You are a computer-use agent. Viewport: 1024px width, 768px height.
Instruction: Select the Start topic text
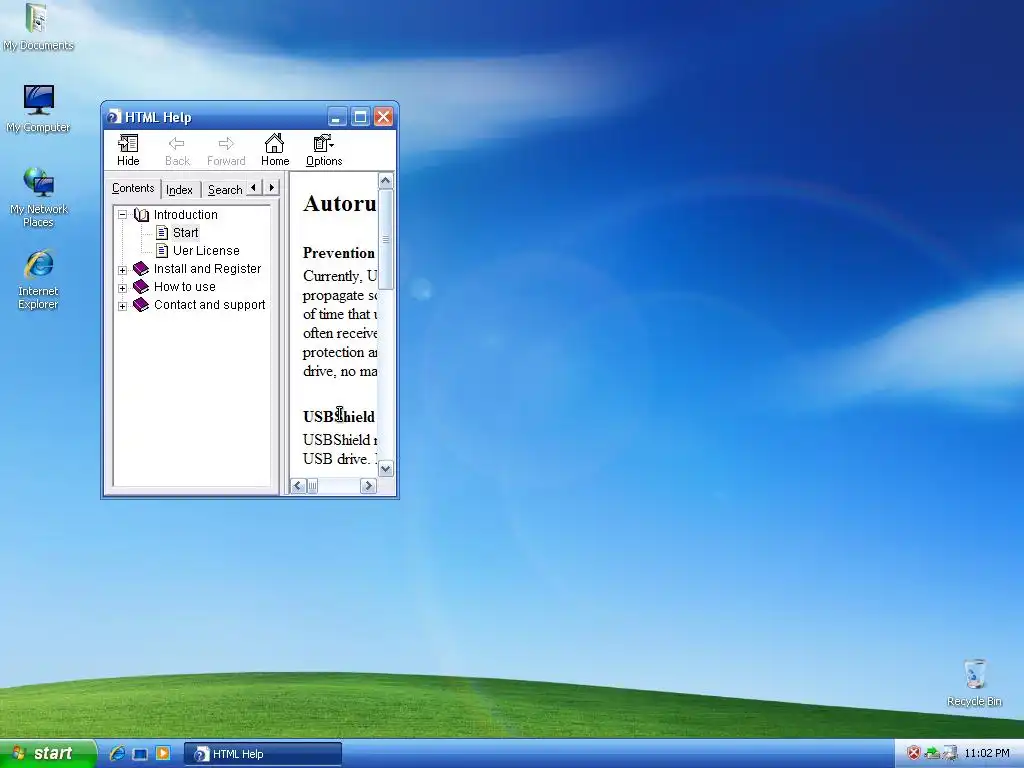(x=185, y=232)
